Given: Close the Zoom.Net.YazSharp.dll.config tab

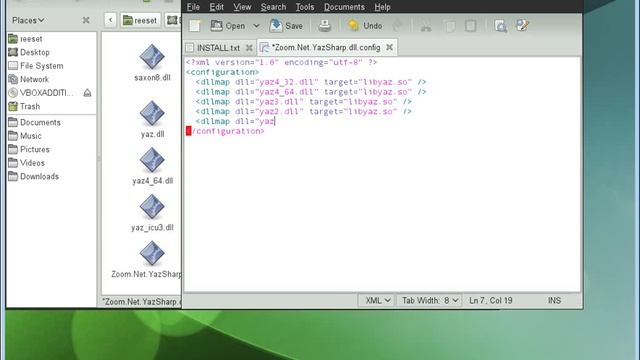Looking at the screenshot, I should [x=389, y=47].
